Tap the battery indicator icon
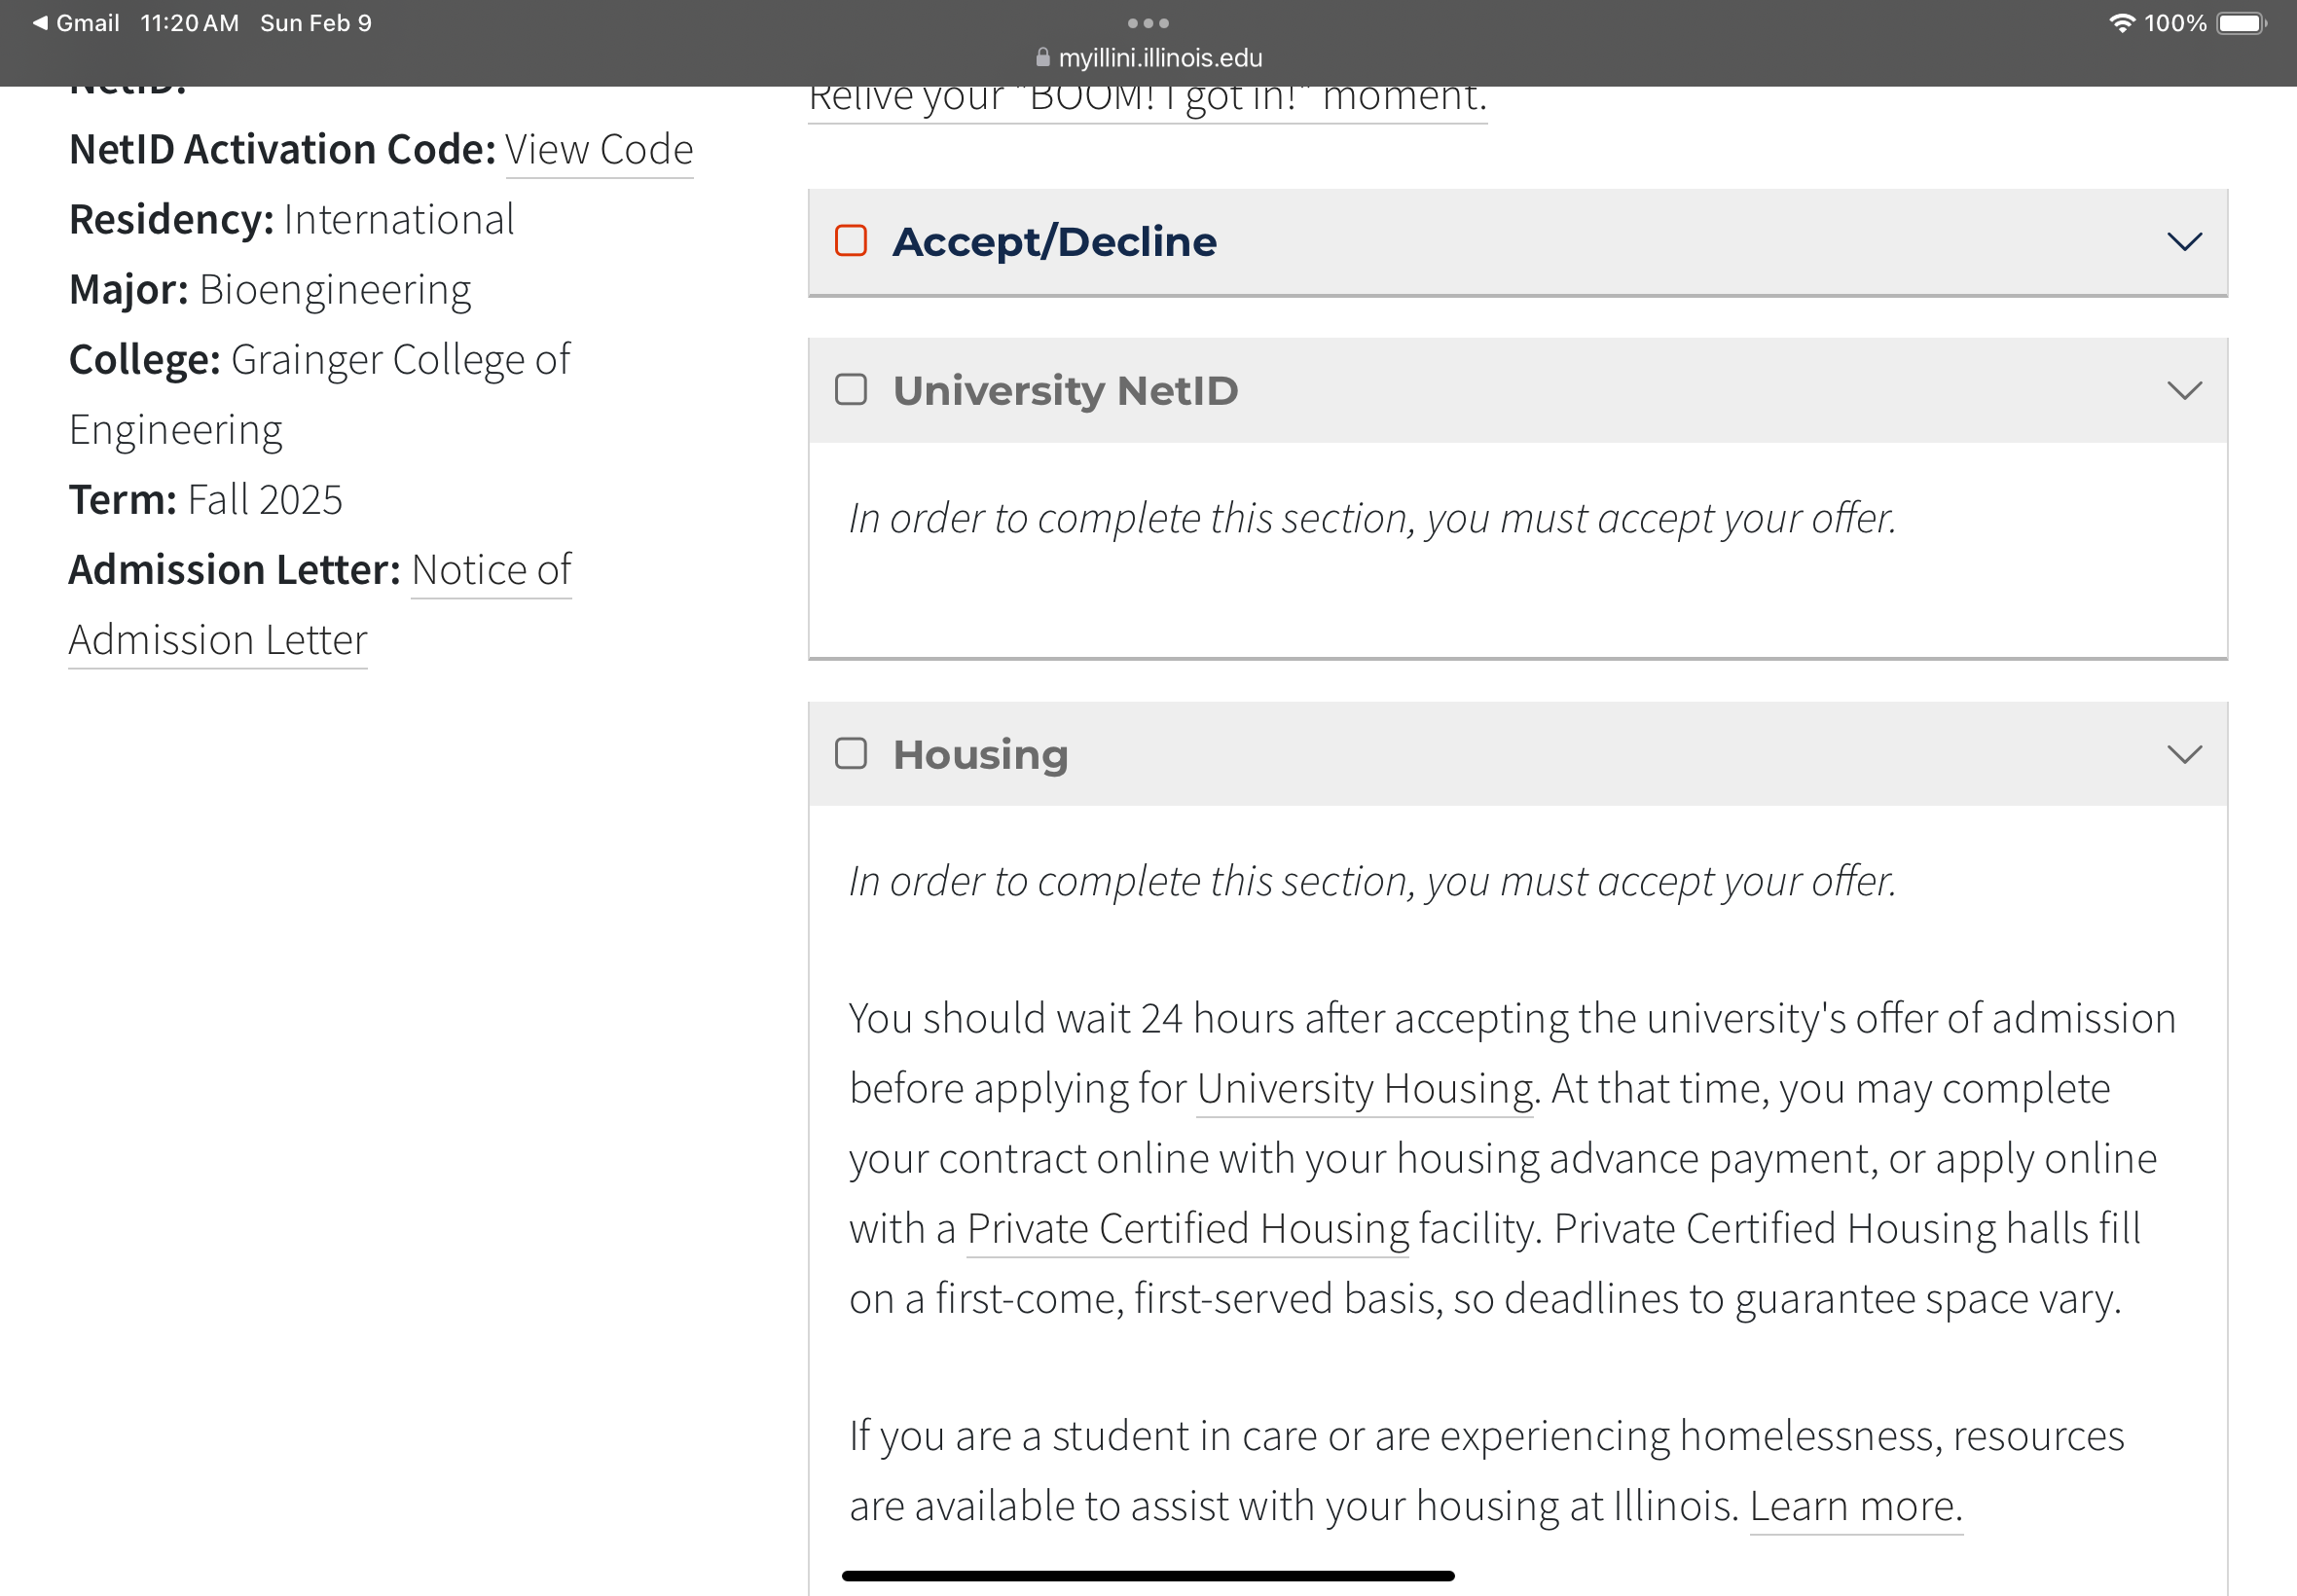 pyautogui.click(x=2241, y=23)
